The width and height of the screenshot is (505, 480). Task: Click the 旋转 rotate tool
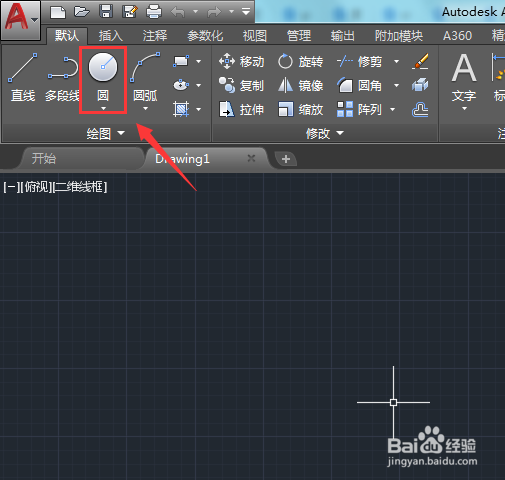click(x=300, y=62)
